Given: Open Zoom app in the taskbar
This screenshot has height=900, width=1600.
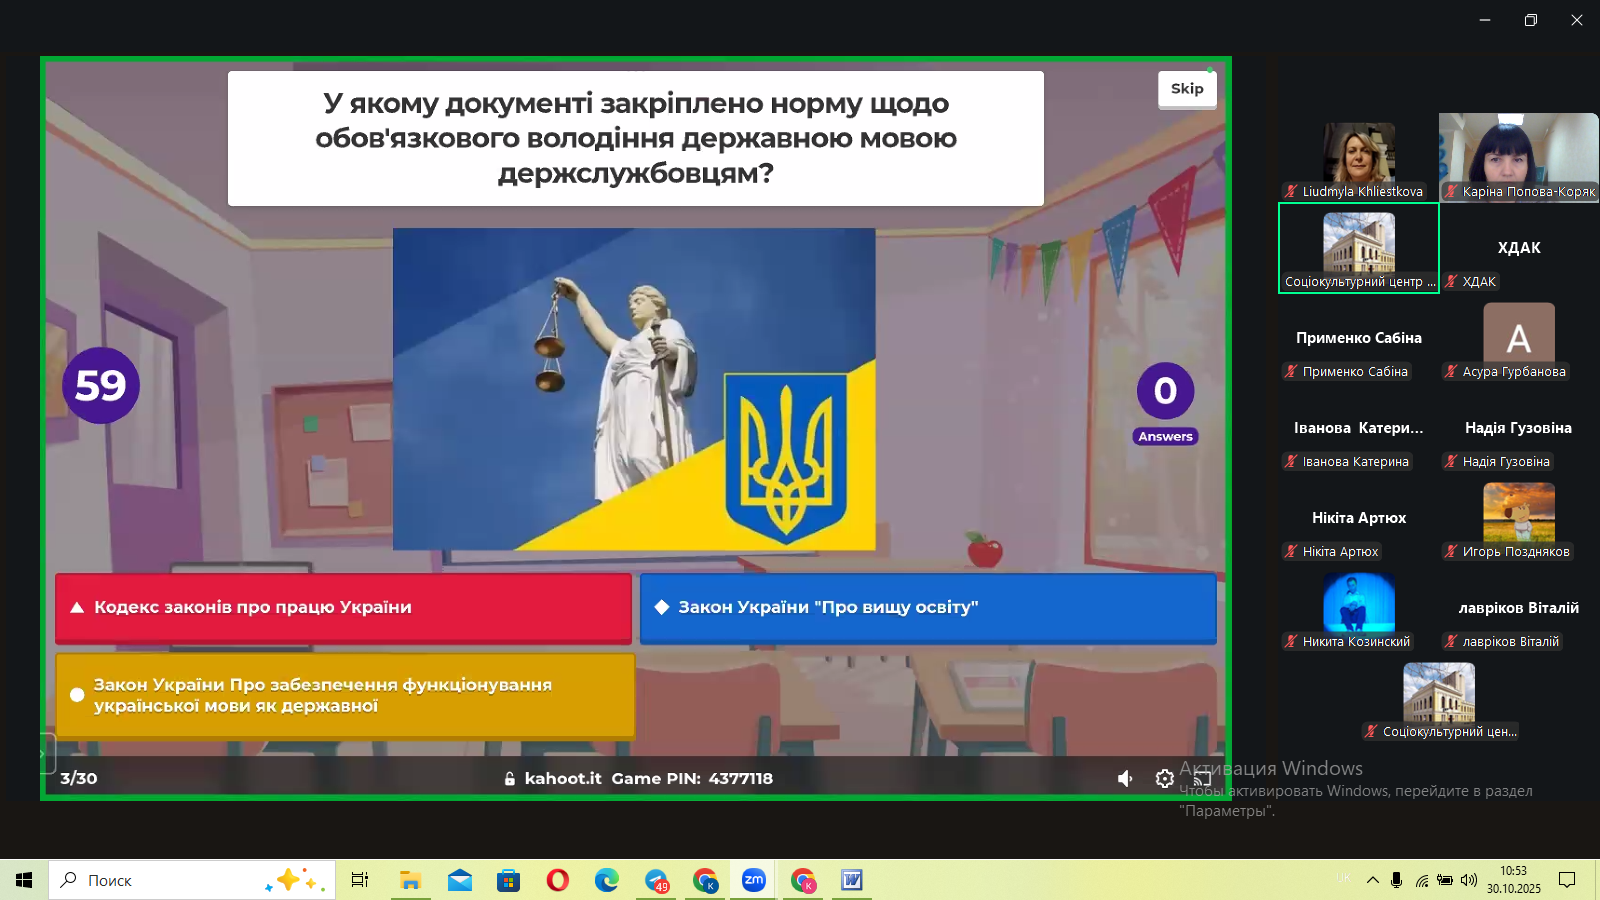Looking at the screenshot, I should point(753,880).
